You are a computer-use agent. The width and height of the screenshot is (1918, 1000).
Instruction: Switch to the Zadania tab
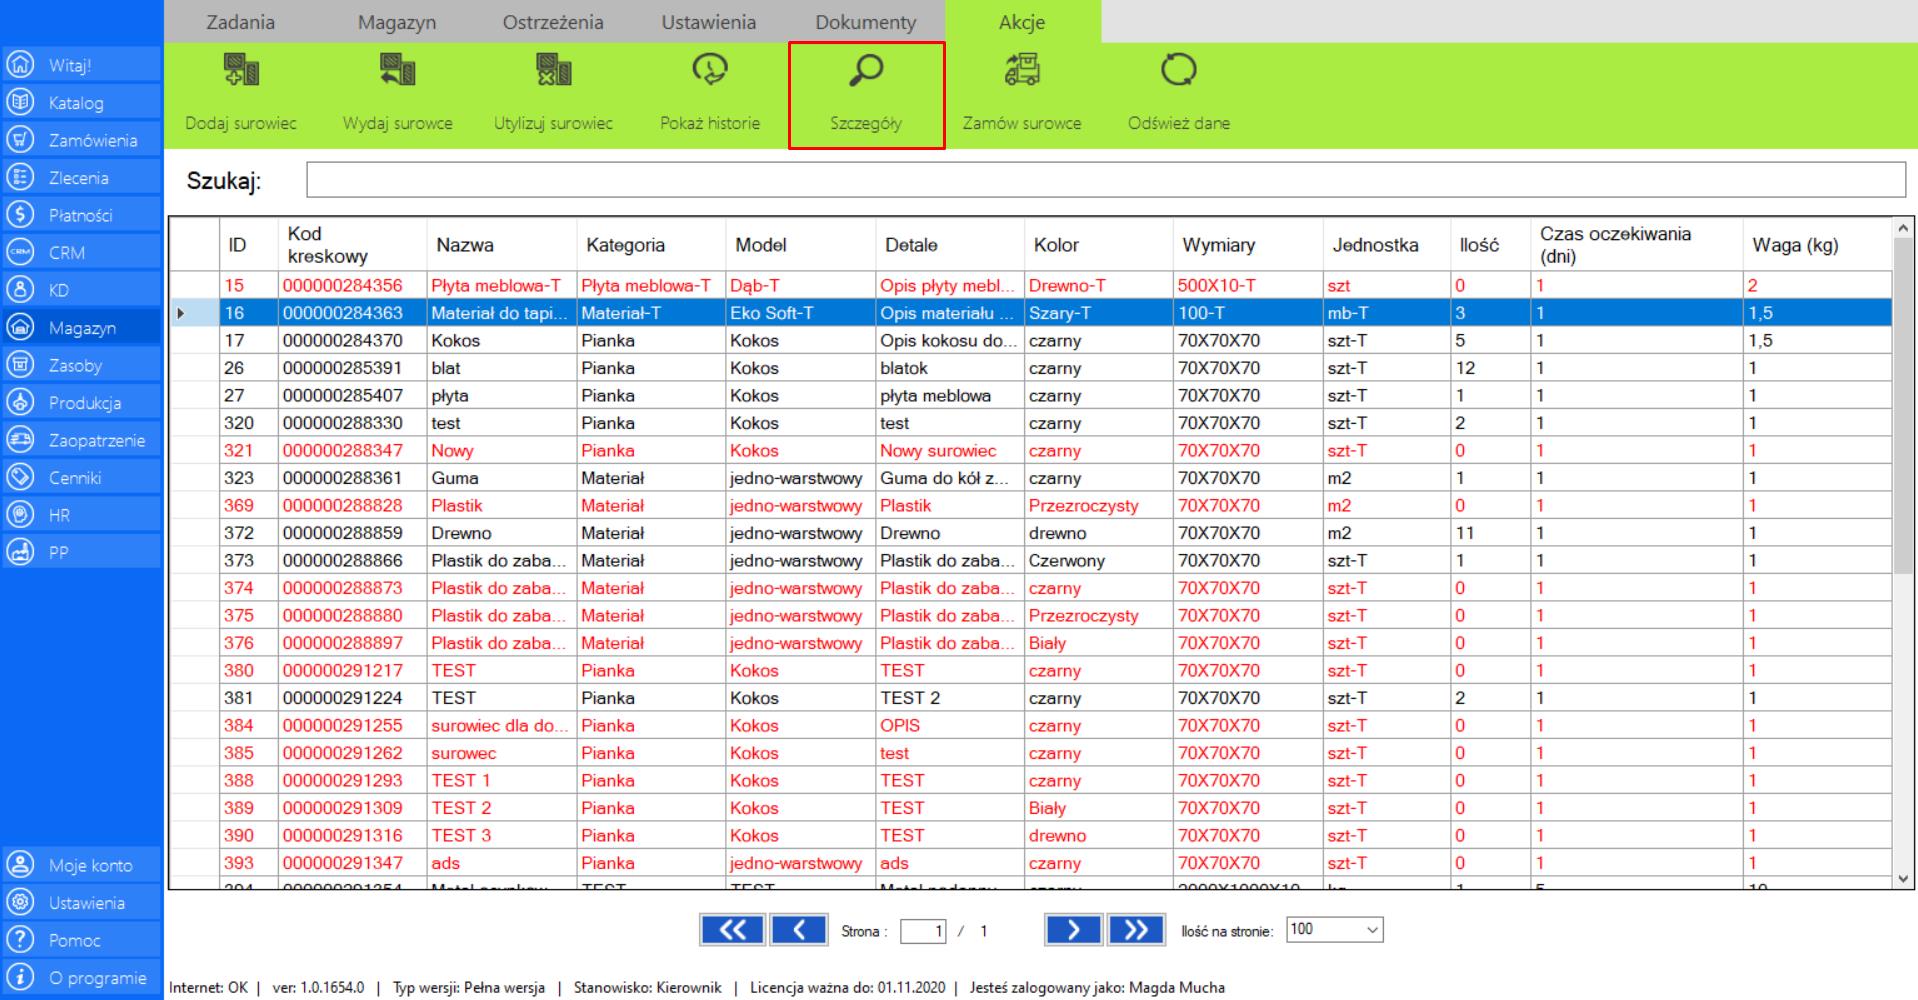(241, 22)
